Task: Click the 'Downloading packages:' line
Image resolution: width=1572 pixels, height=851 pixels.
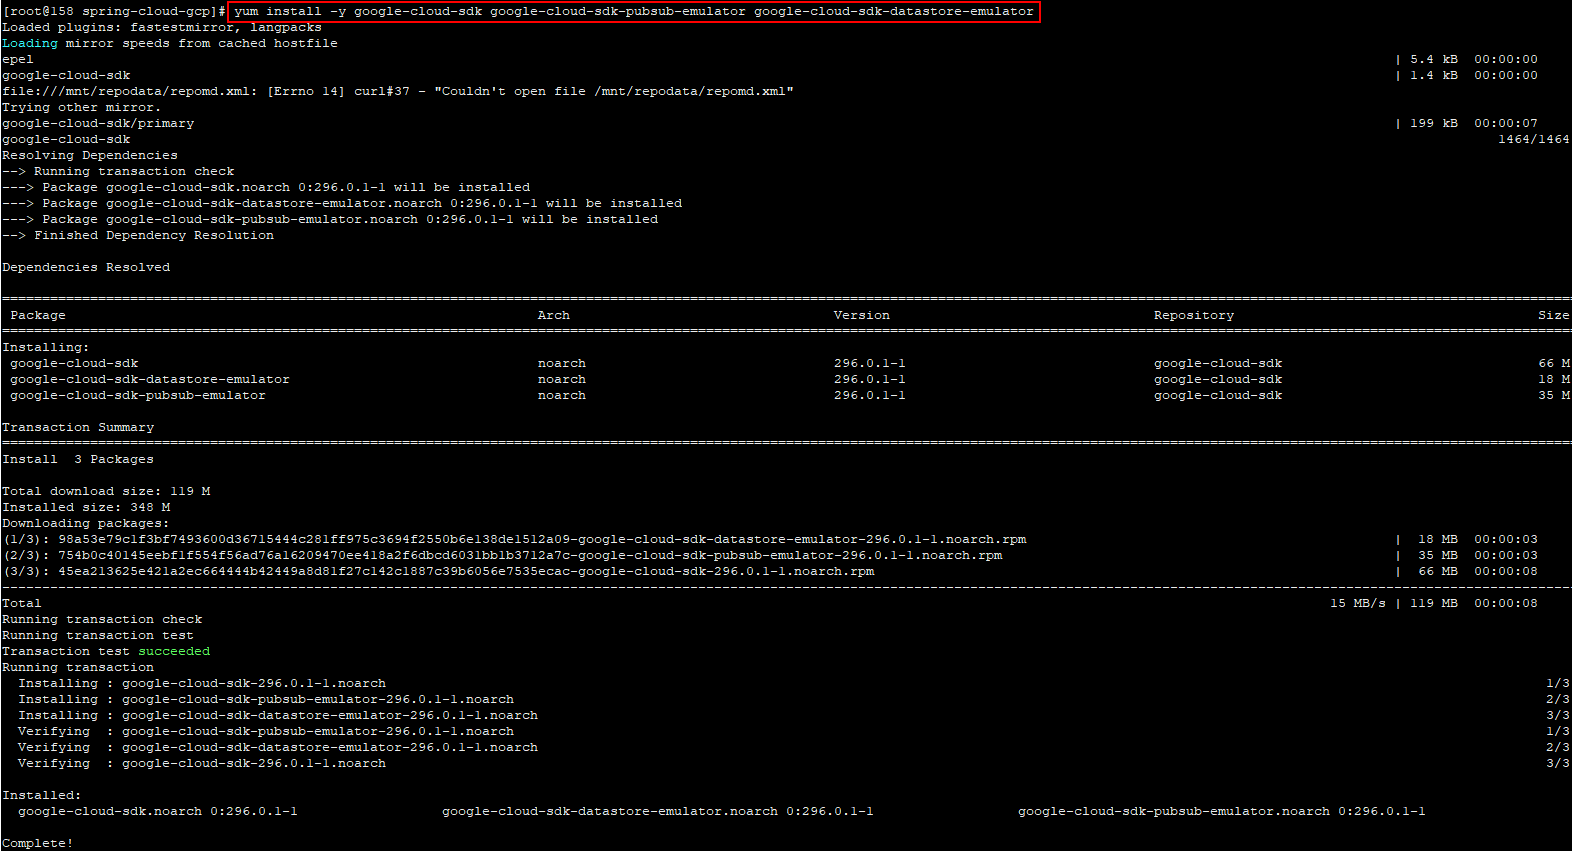Action: 86,524
